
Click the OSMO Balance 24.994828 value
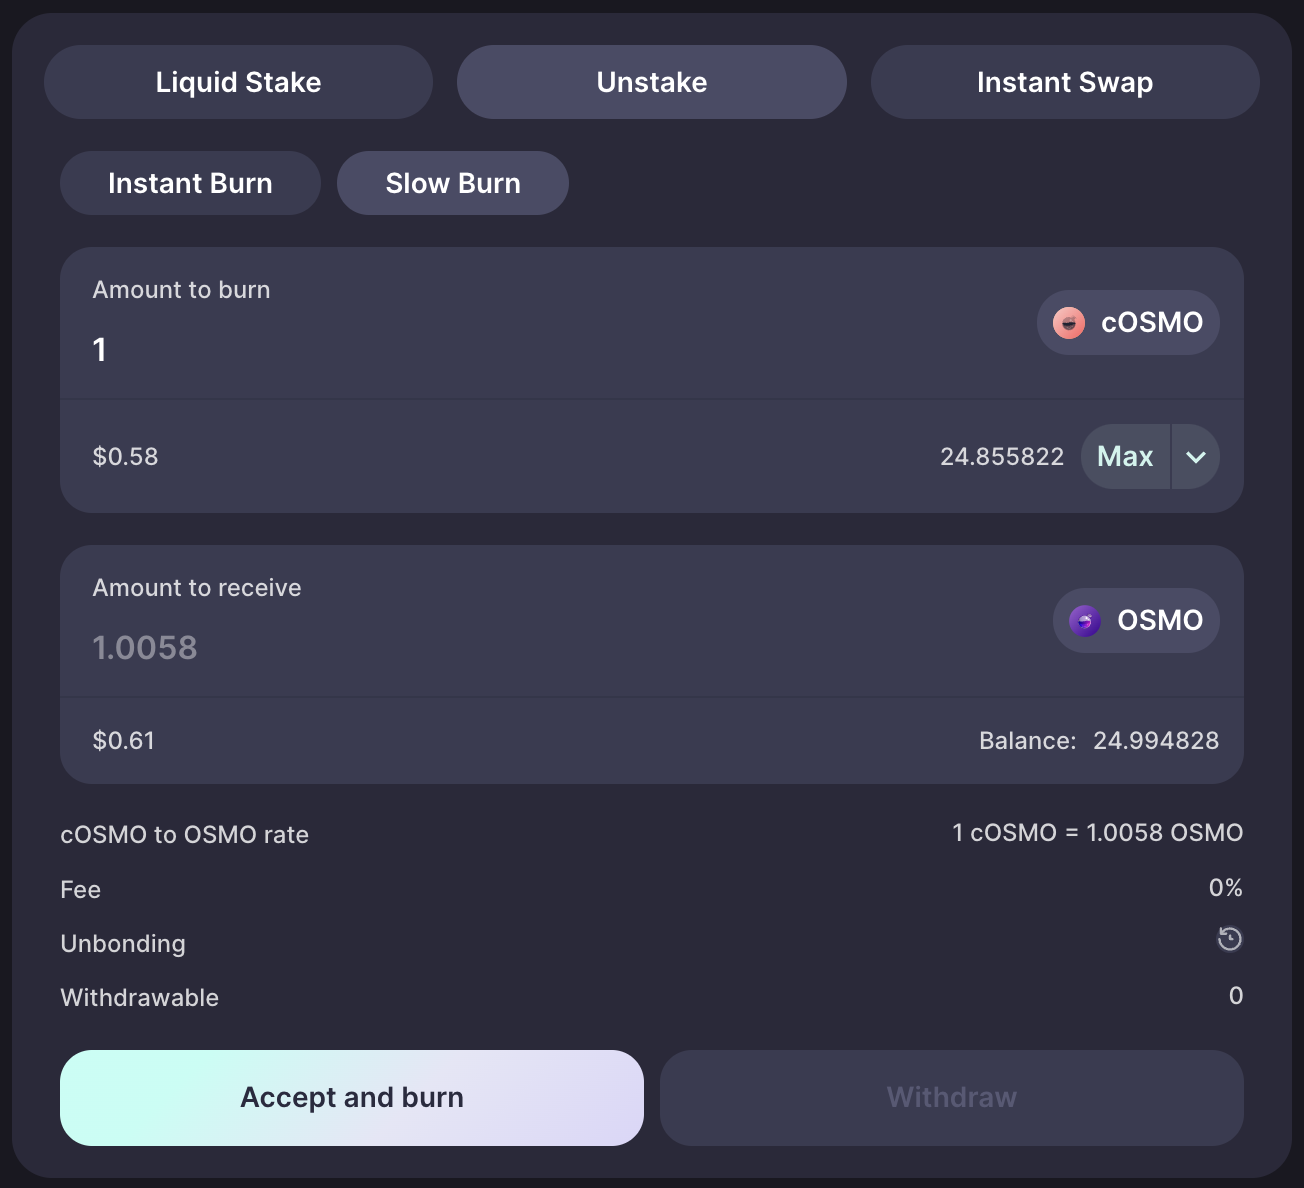pos(1156,741)
